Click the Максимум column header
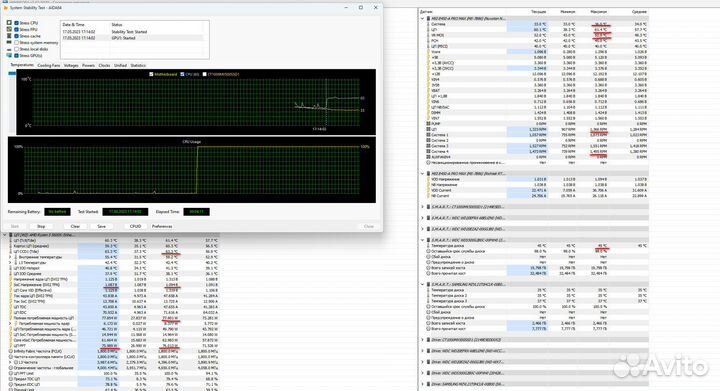Viewport: 720px width, 391px height. (x=598, y=11)
